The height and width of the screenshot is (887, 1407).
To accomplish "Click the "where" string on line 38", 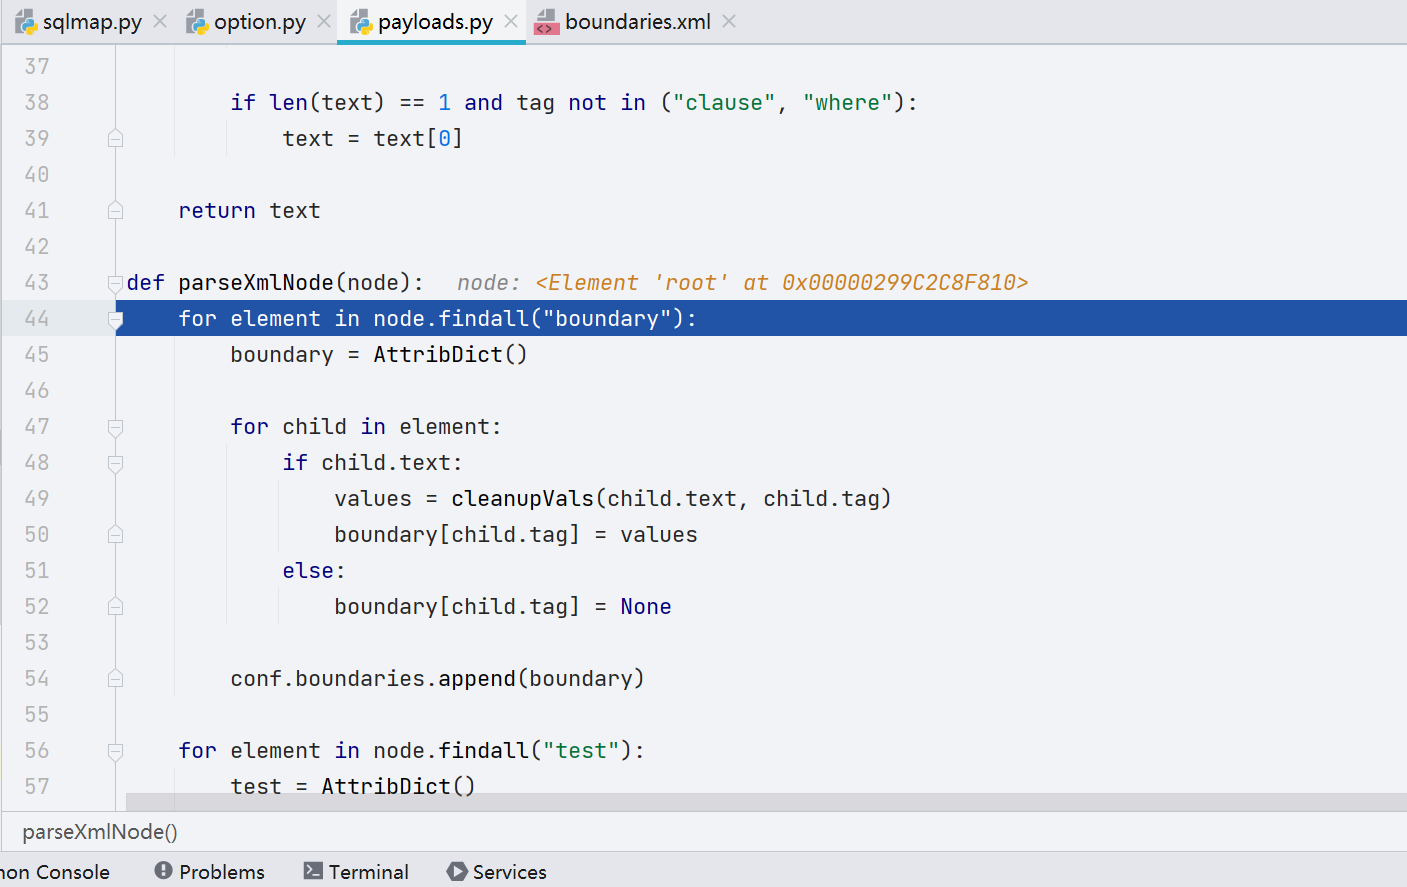I will (x=848, y=103).
